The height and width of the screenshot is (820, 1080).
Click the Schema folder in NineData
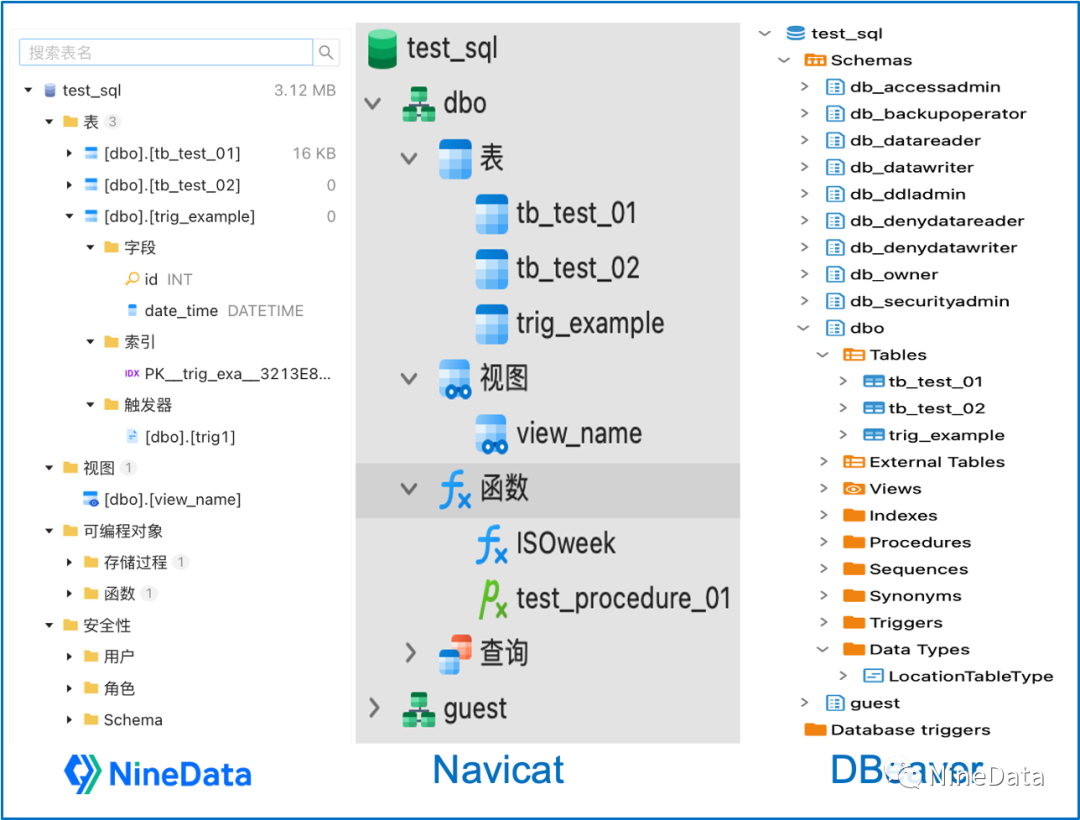click(x=91, y=719)
